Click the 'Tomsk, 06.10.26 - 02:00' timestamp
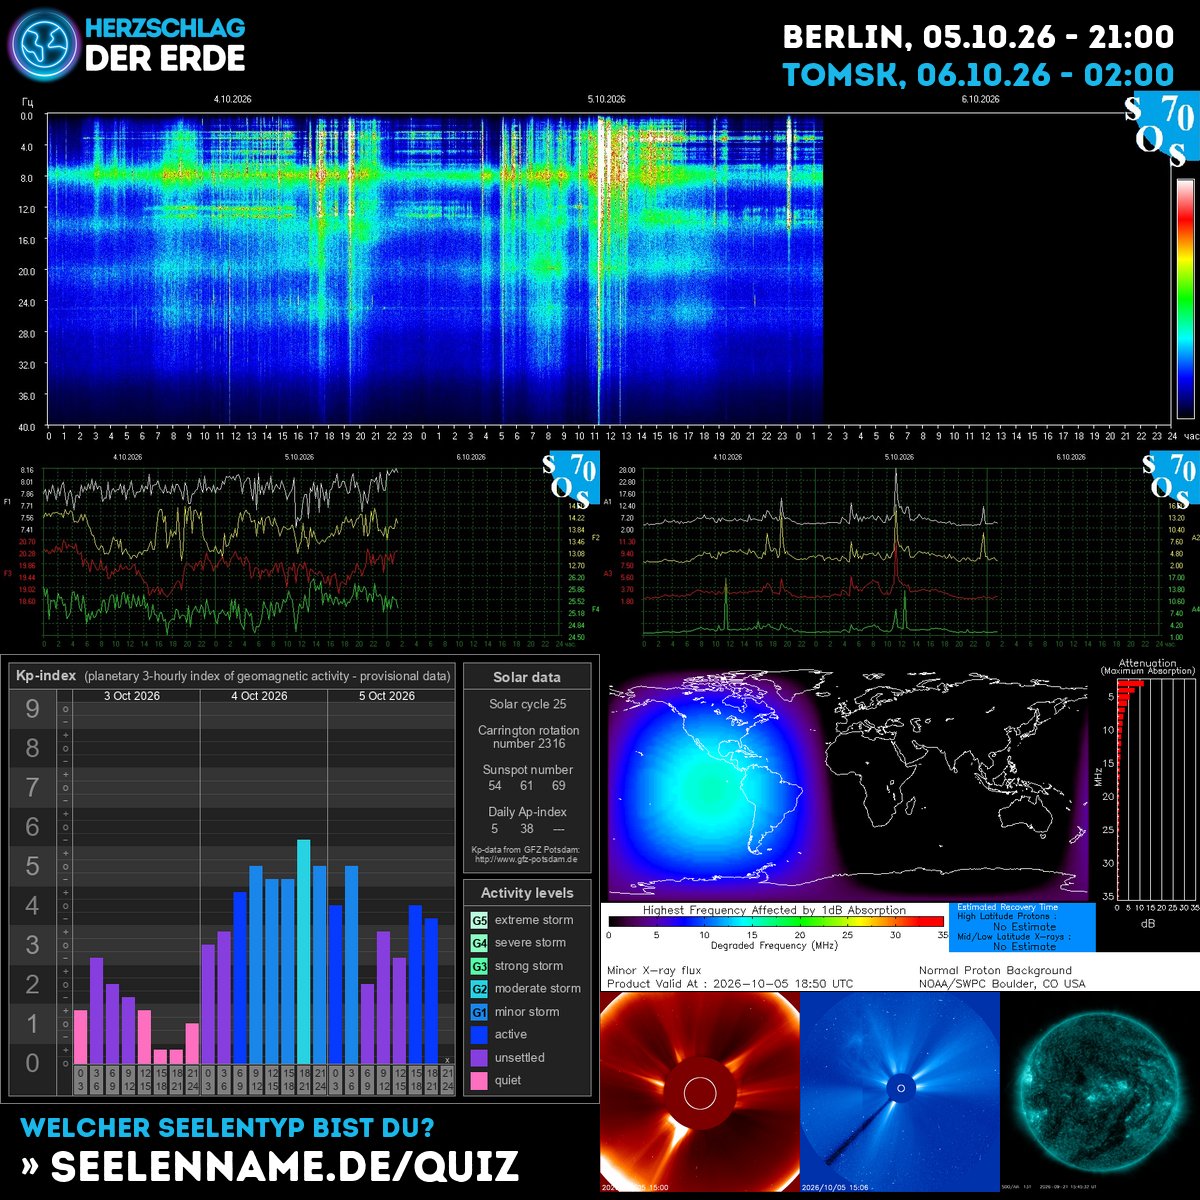Viewport: 1200px width, 1200px height. [x=978, y=76]
